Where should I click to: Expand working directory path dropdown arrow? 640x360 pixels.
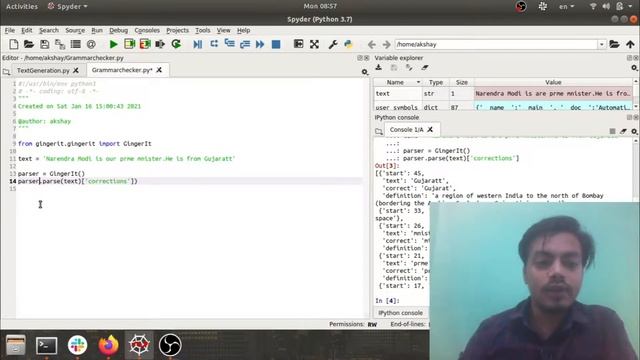602,44
